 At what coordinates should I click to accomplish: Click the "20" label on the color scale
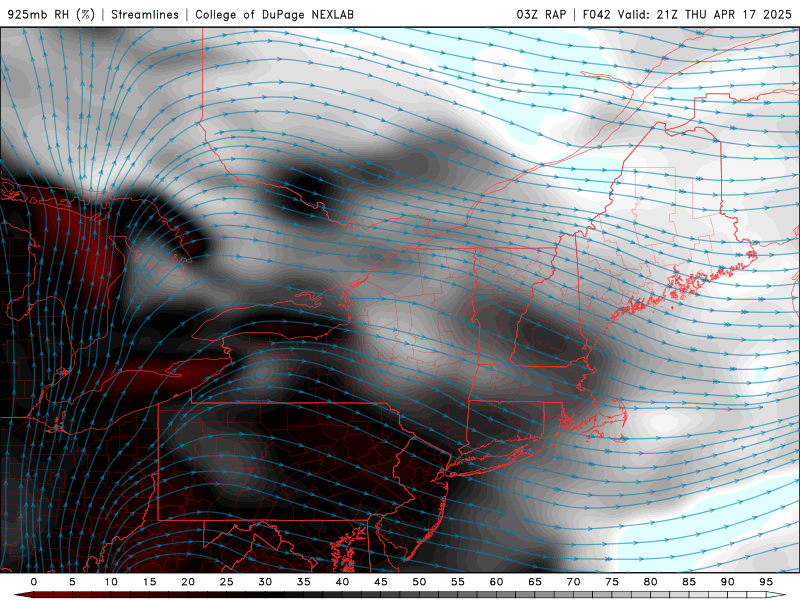pos(188,582)
